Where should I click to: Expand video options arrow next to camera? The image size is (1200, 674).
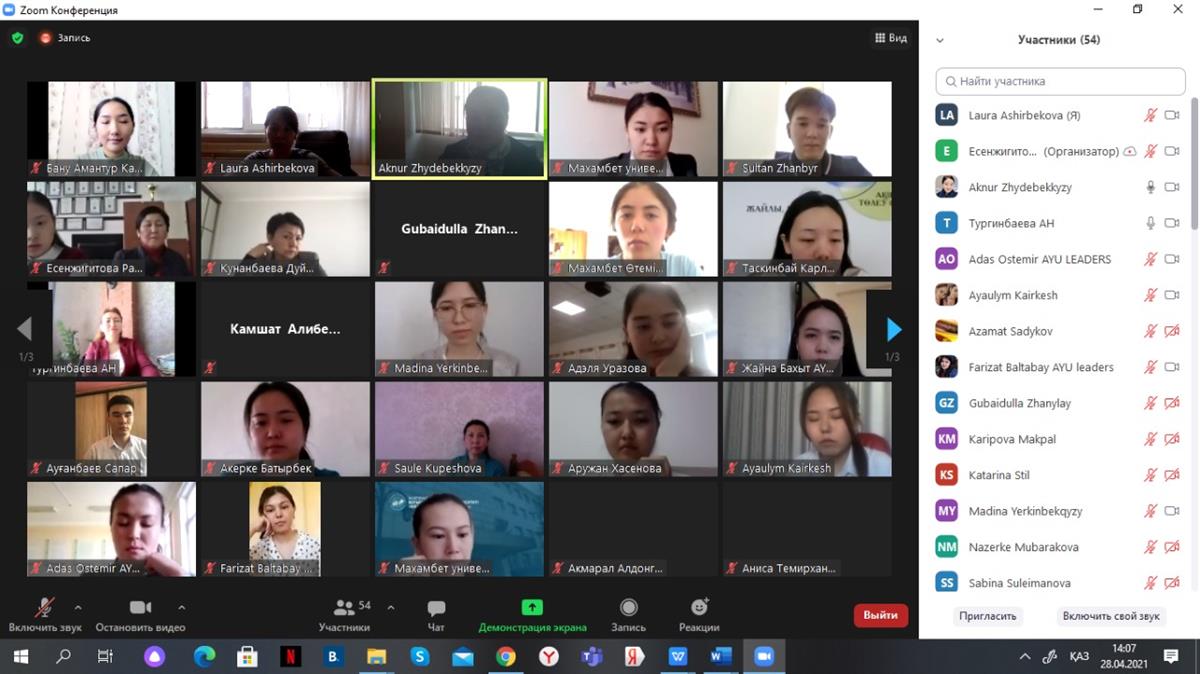pyautogui.click(x=181, y=607)
